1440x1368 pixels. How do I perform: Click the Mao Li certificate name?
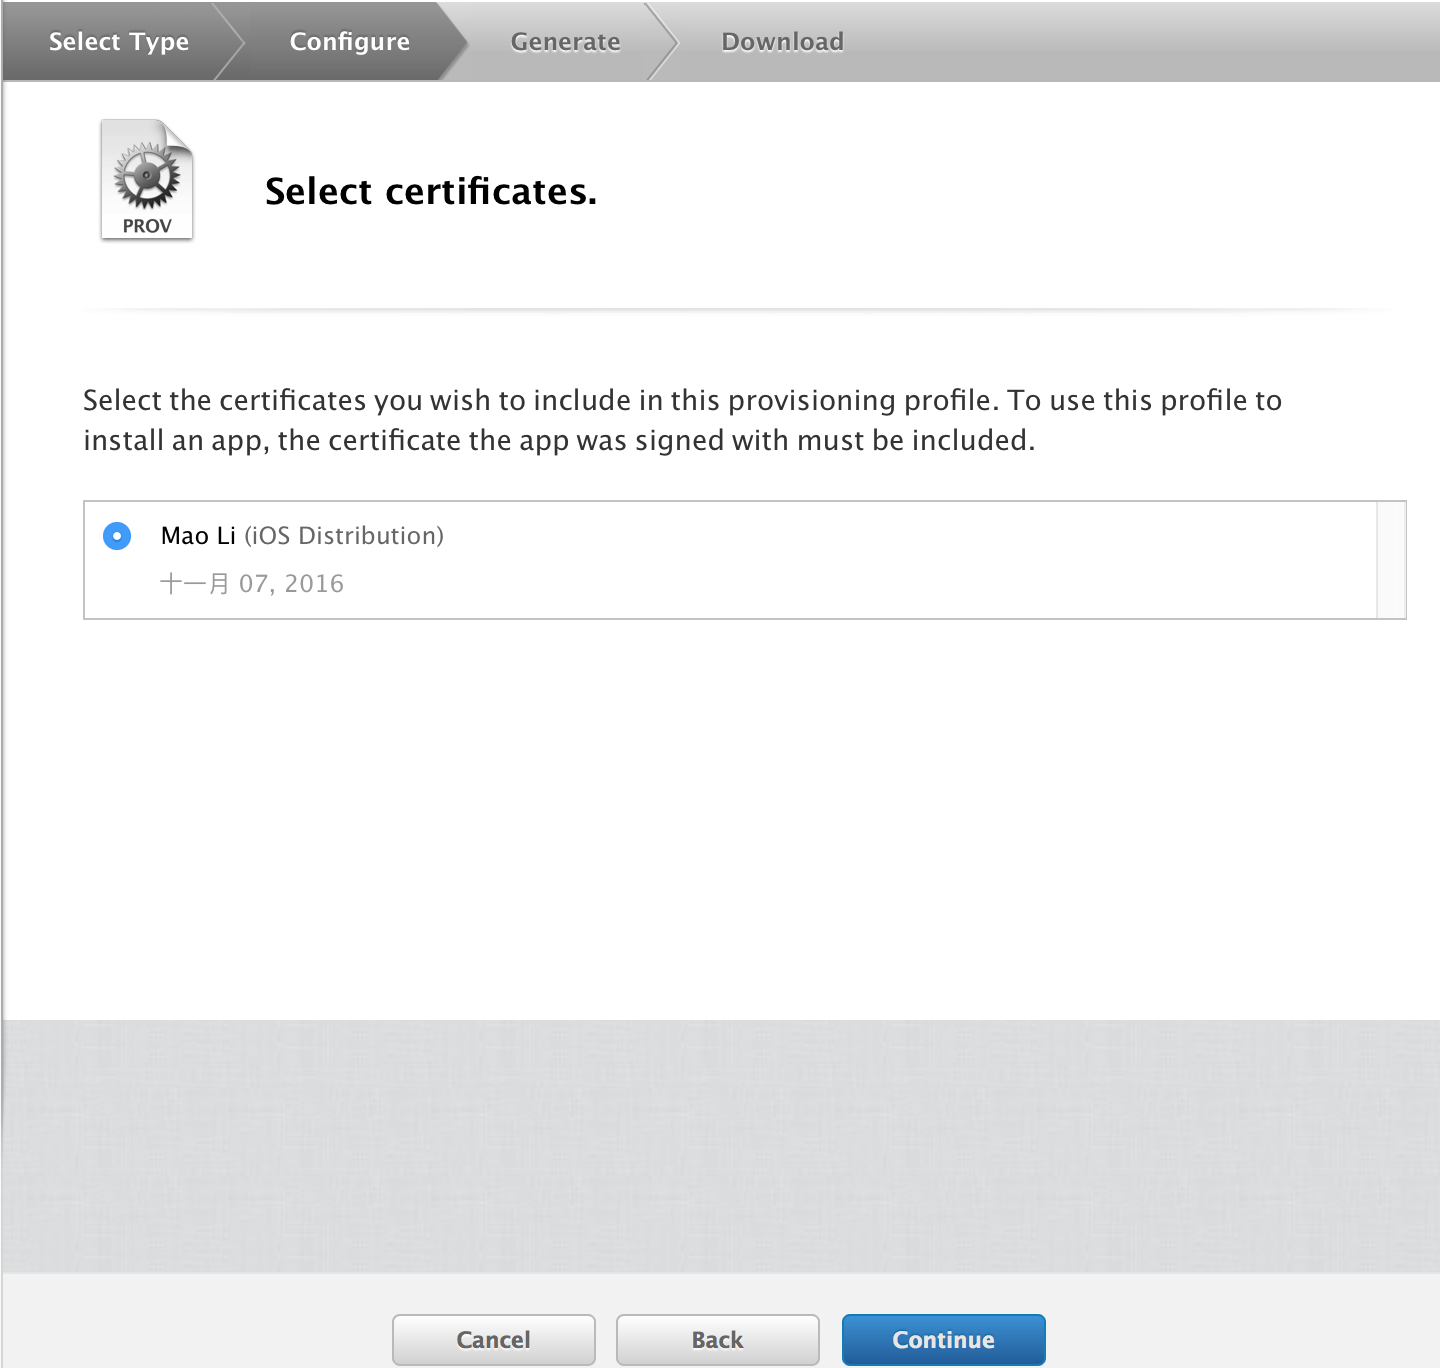198,536
